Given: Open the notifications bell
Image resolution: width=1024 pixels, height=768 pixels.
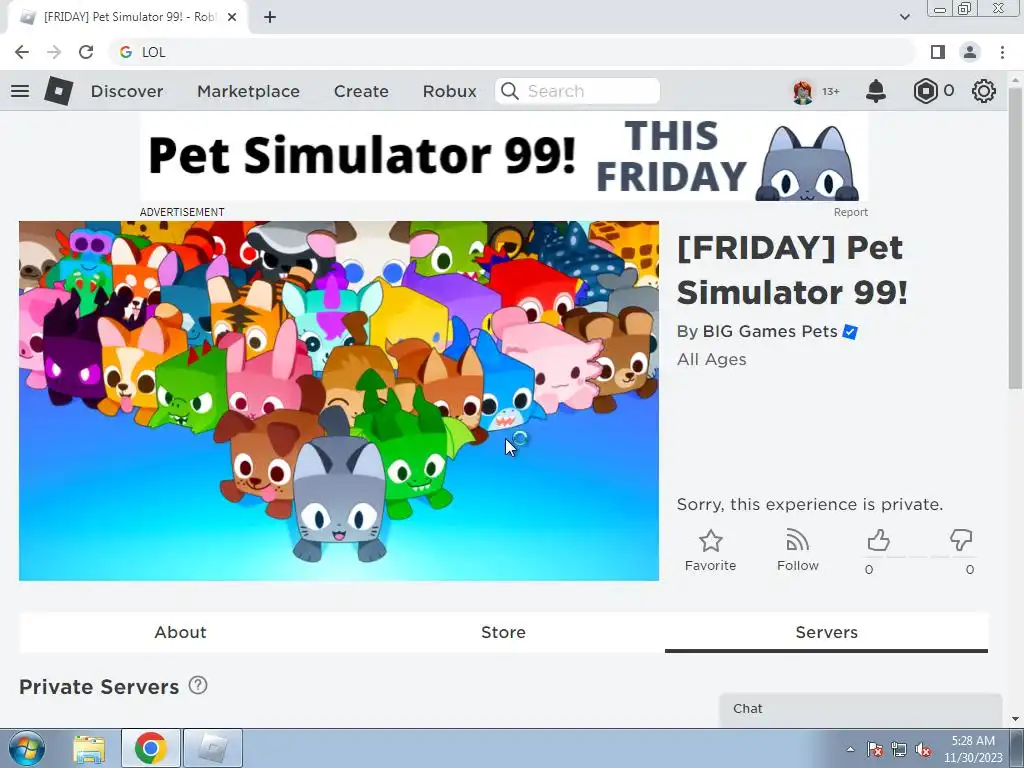Looking at the screenshot, I should tap(876, 91).
